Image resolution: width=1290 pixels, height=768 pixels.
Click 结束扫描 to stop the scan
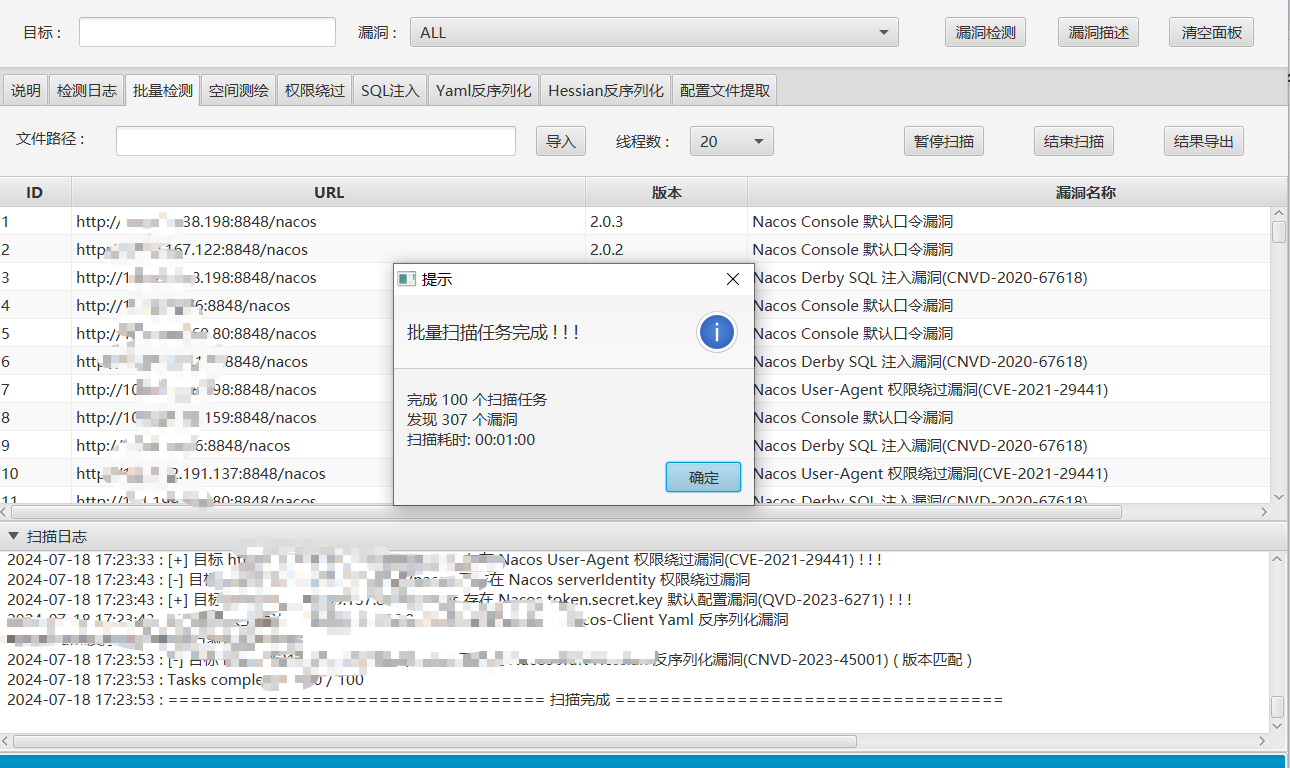tap(1073, 140)
